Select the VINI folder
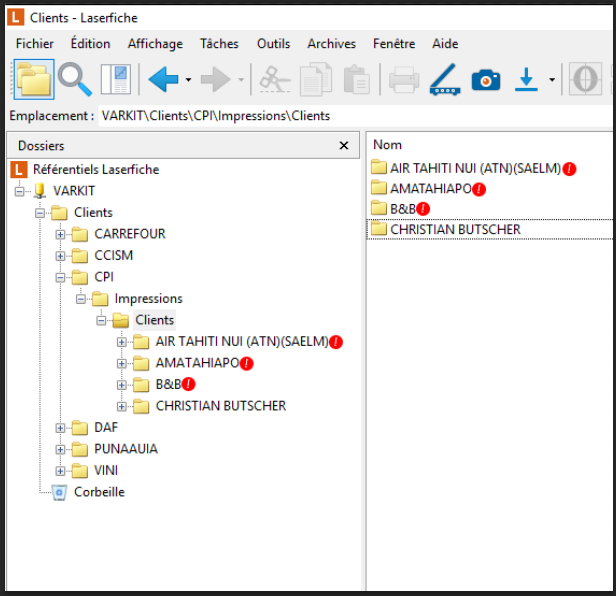 pyautogui.click(x=106, y=470)
